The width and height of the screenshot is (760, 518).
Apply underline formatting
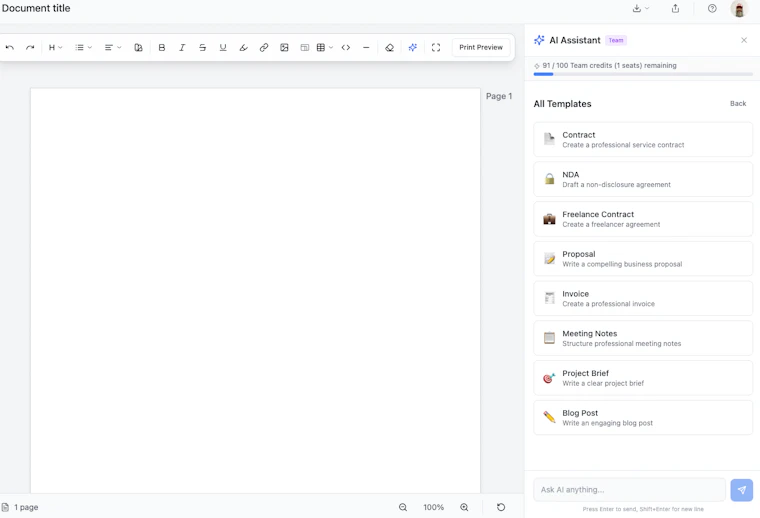coord(223,47)
